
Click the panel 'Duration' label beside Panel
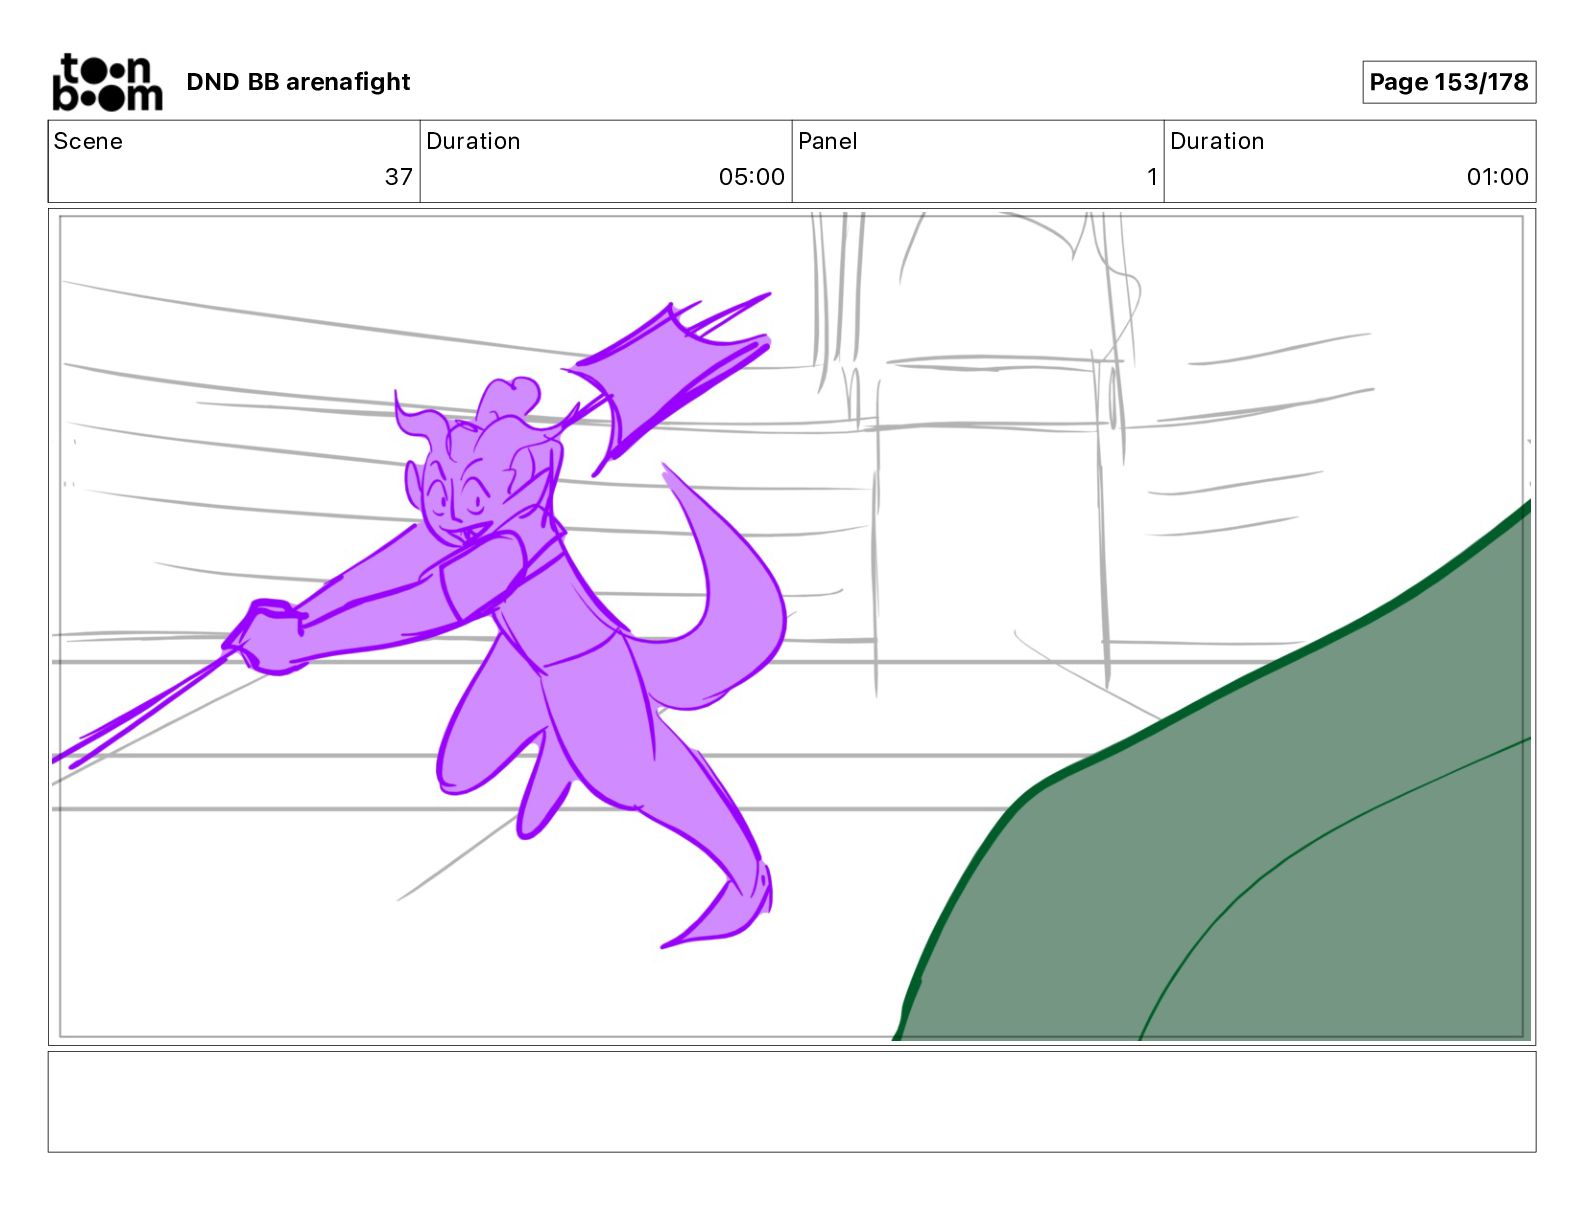(x=1217, y=141)
